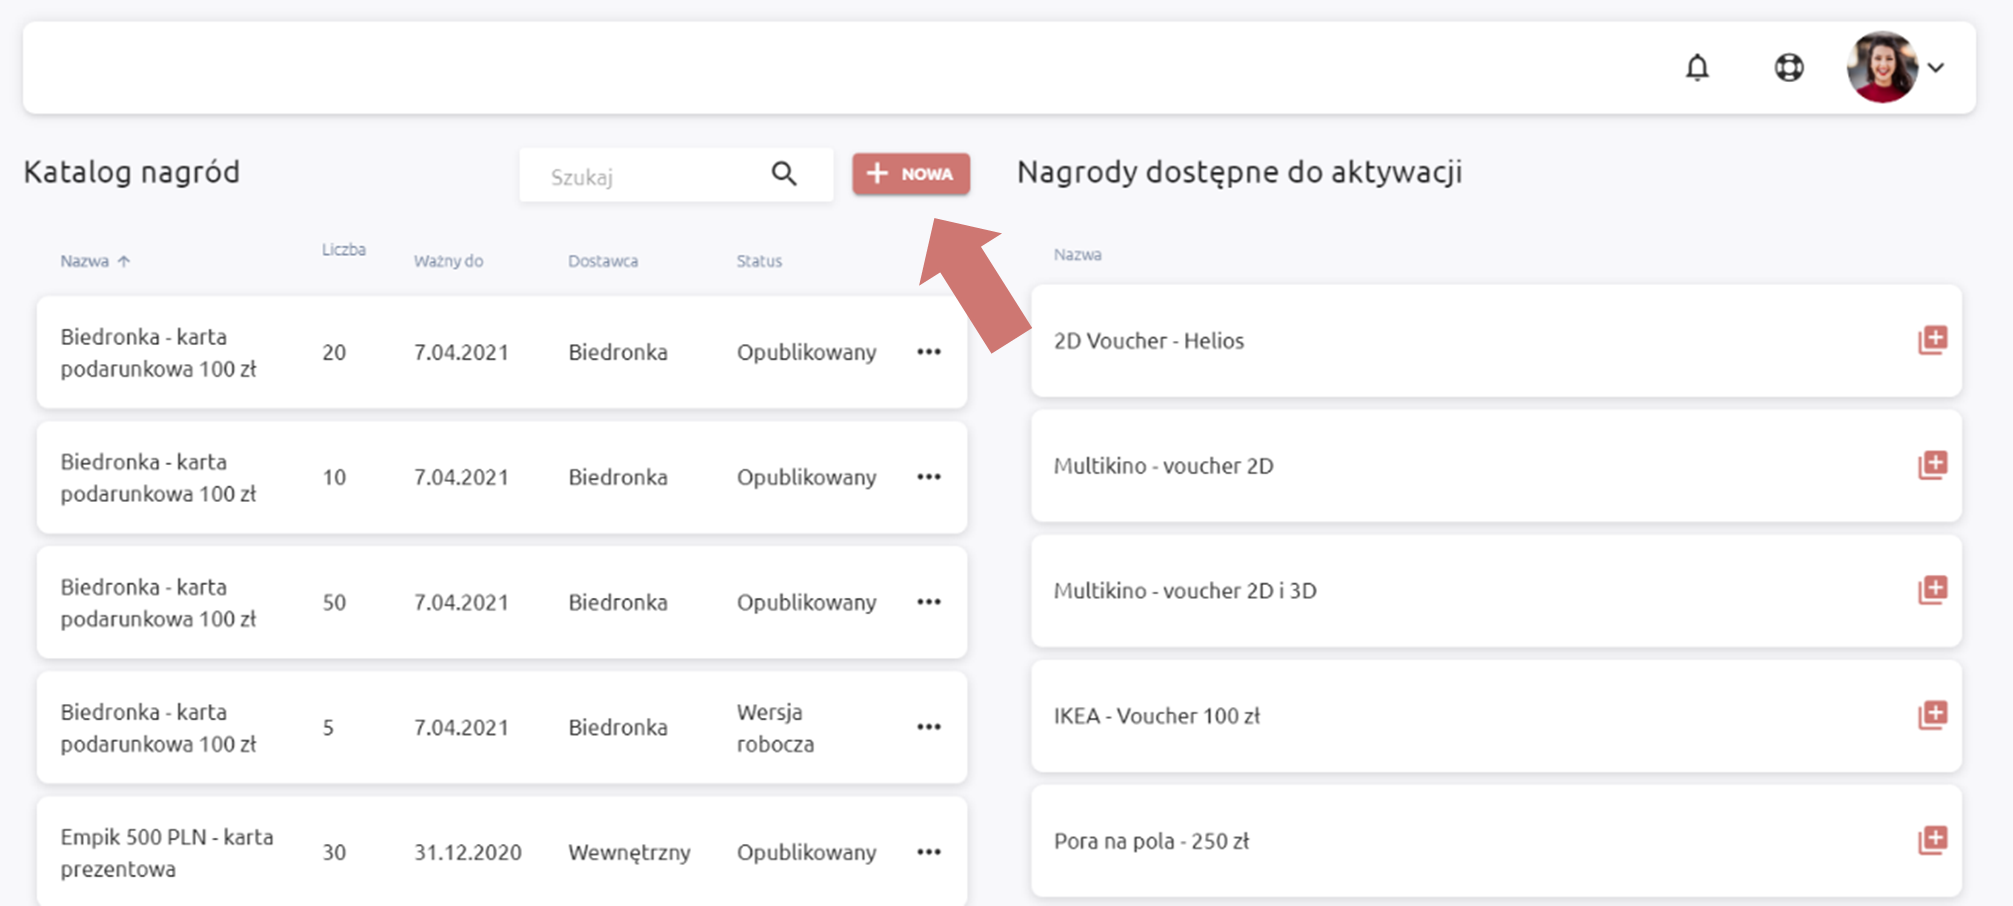
Task: Click the 31.12.2020 expiry date
Action: (467, 853)
